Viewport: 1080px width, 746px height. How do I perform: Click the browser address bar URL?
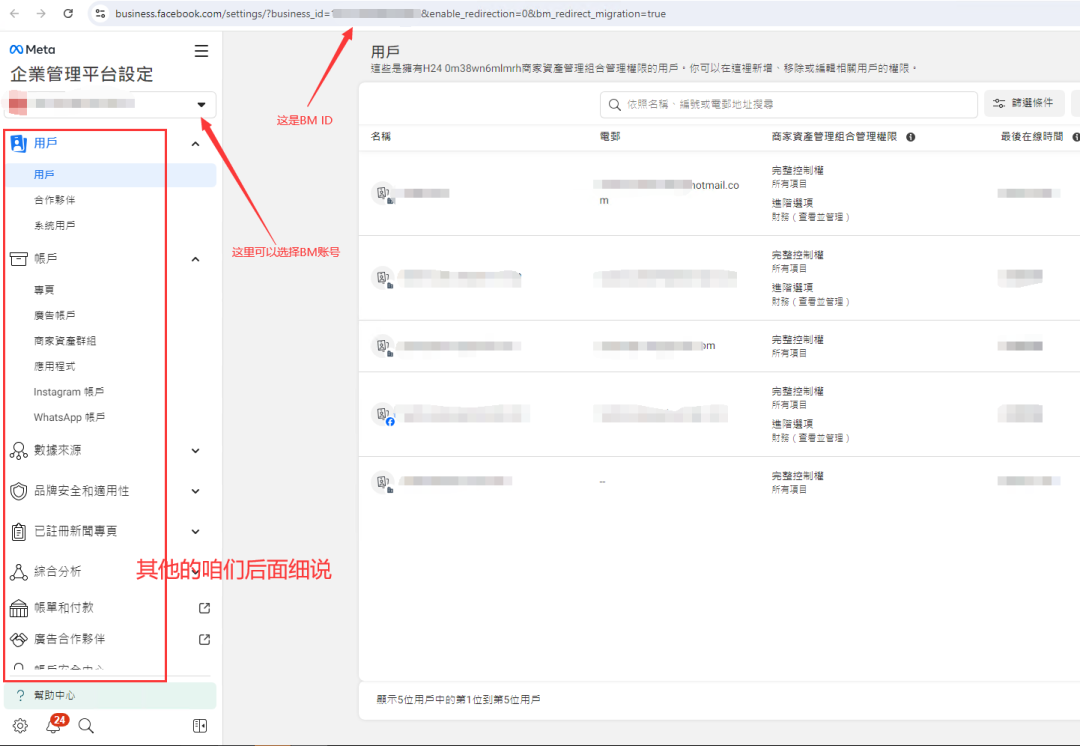click(x=390, y=14)
